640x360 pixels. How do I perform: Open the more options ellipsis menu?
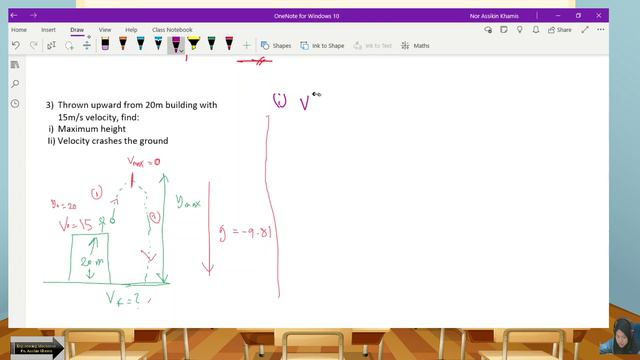(600, 30)
